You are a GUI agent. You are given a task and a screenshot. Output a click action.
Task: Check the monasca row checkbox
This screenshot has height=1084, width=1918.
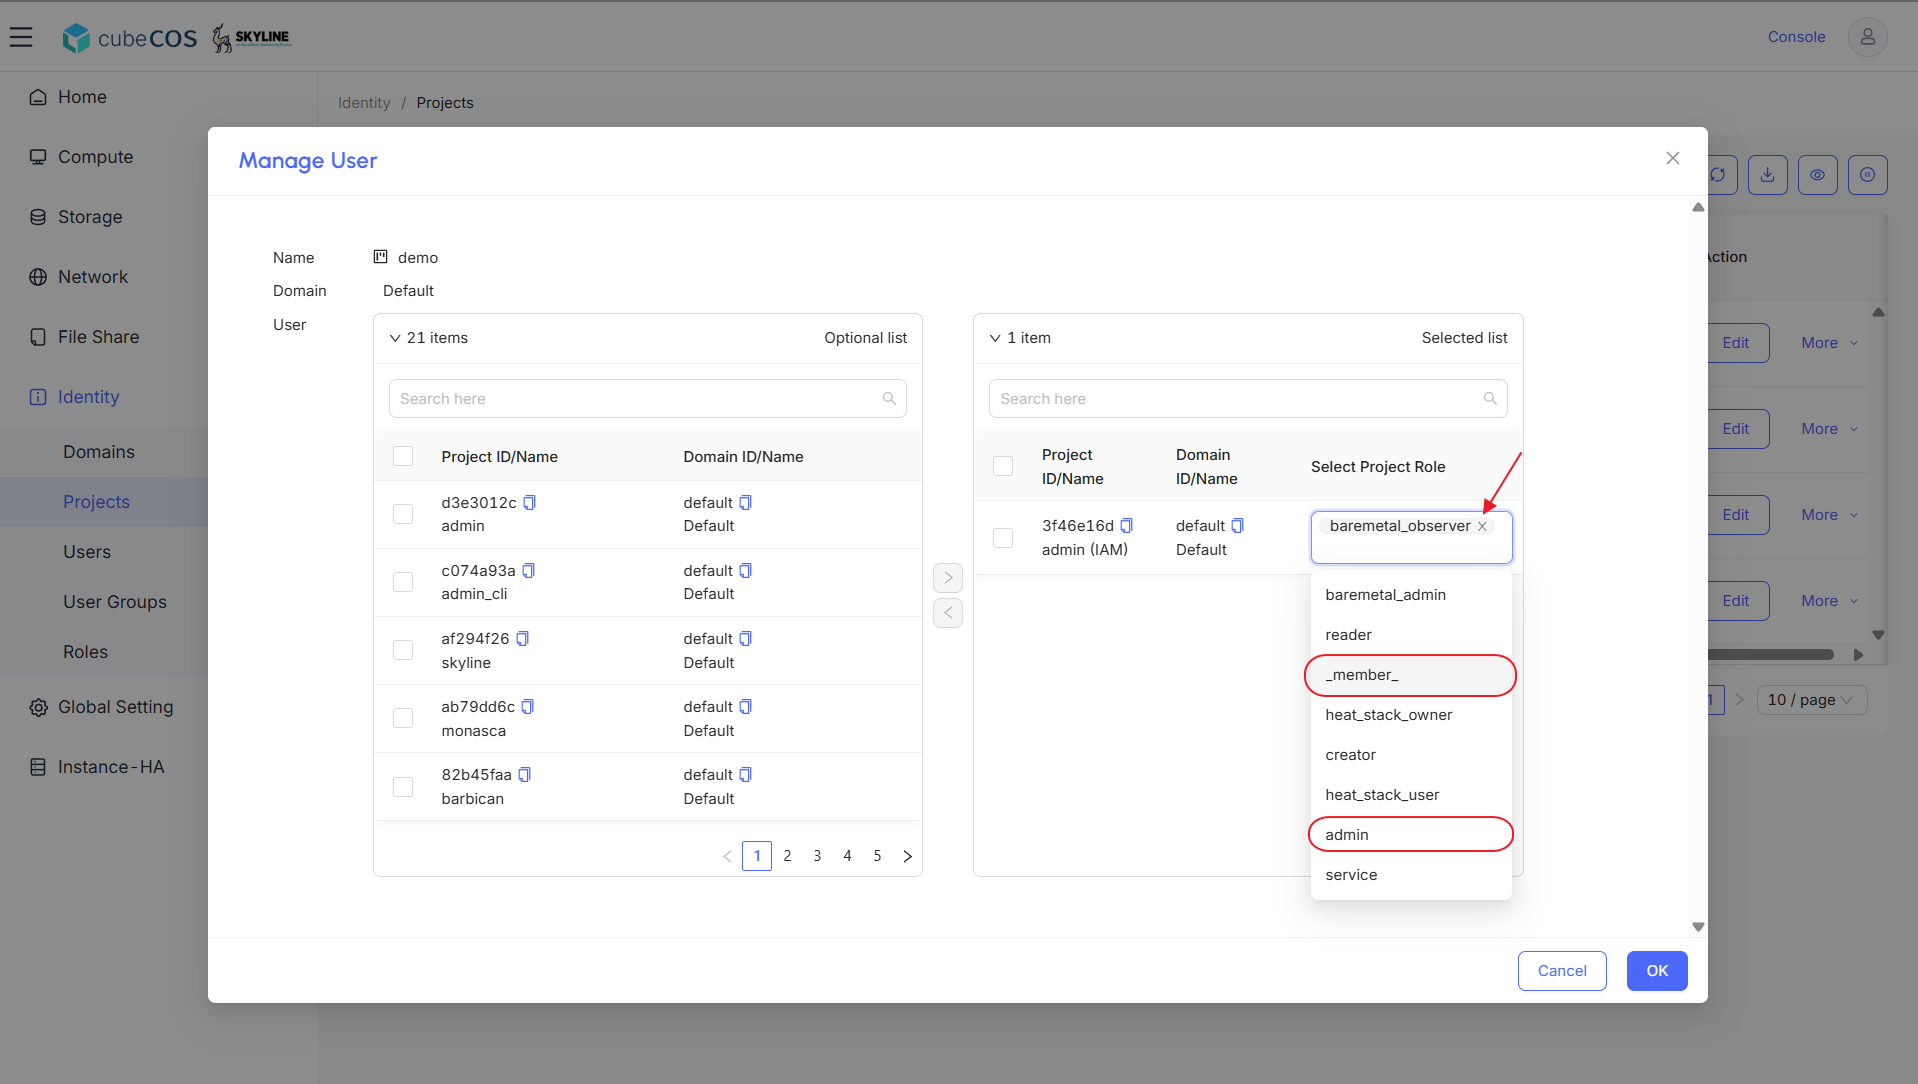(x=403, y=718)
